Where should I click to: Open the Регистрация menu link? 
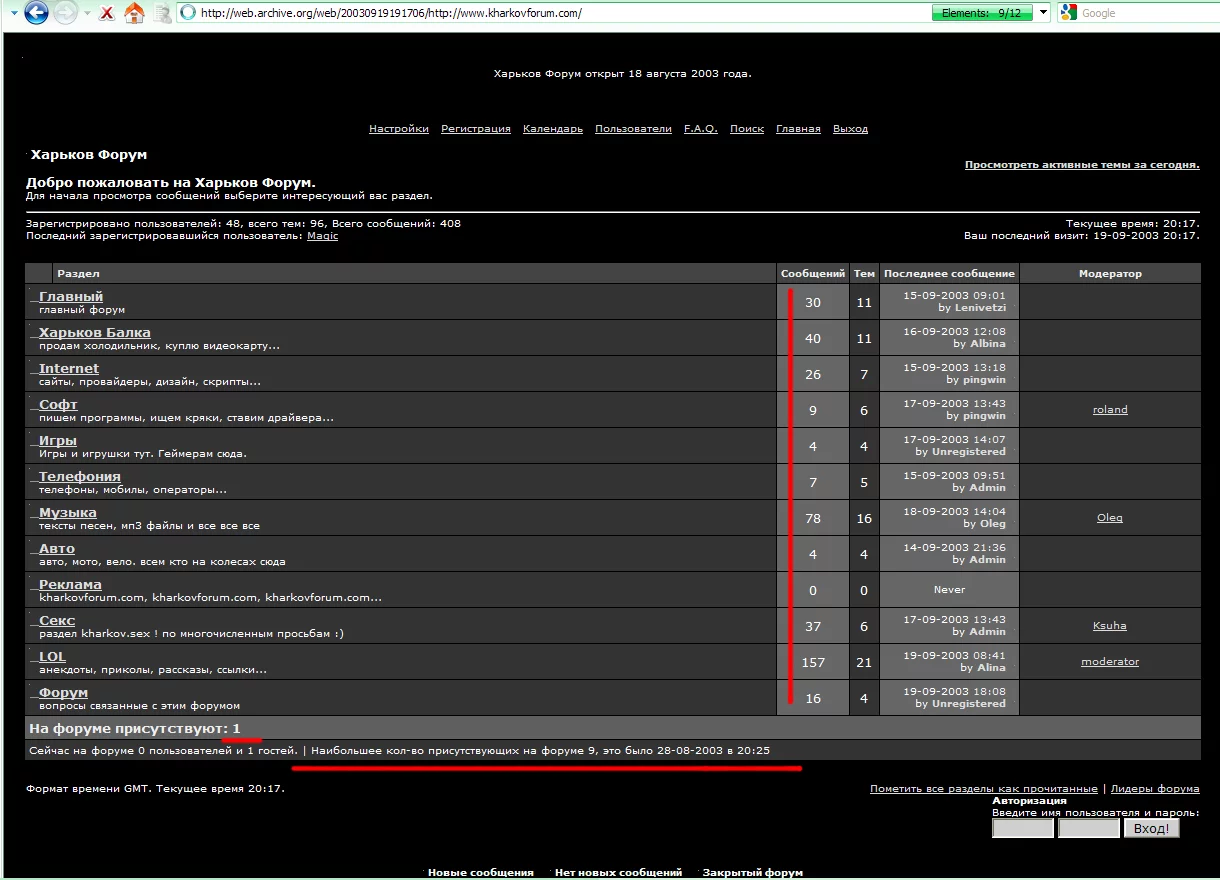tap(476, 129)
